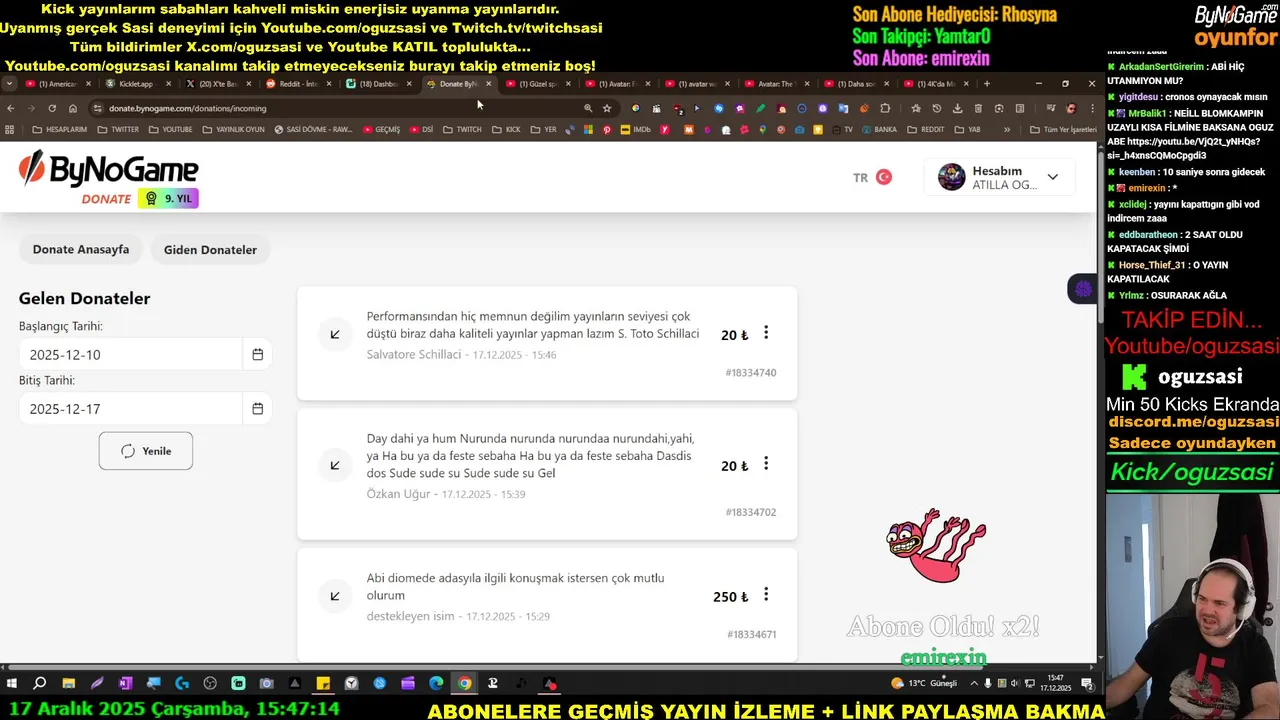Open the TR language link

click(860, 178)
